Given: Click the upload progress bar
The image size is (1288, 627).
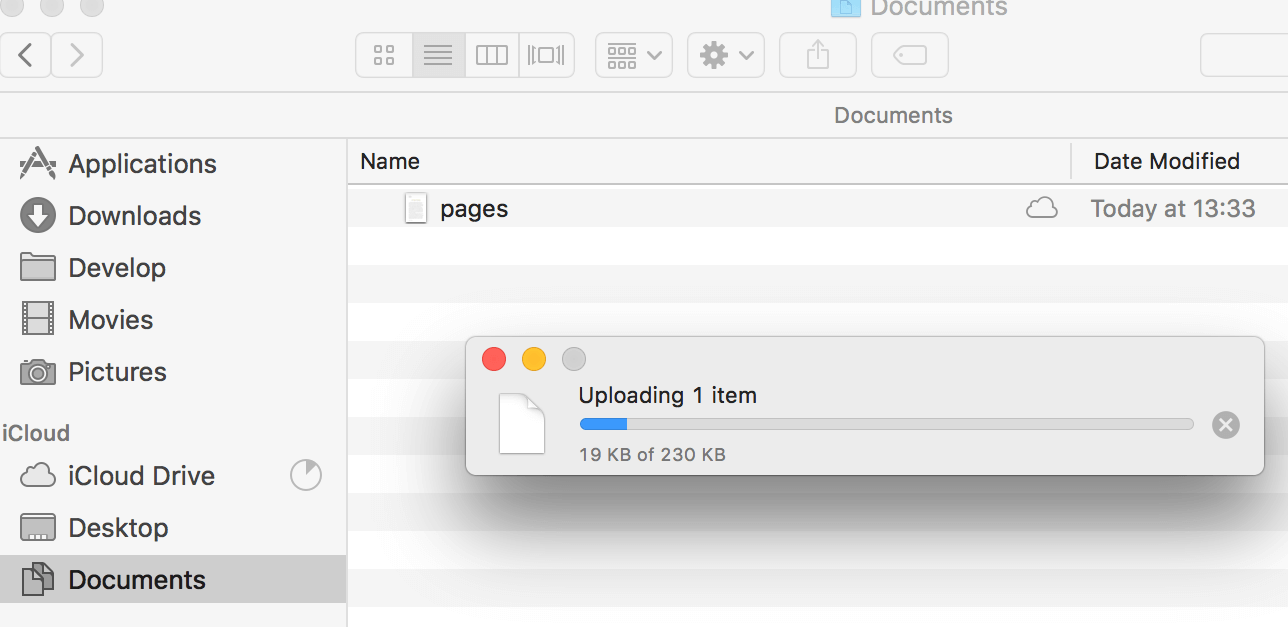Looking at the screenshot, I should (886, 424).
